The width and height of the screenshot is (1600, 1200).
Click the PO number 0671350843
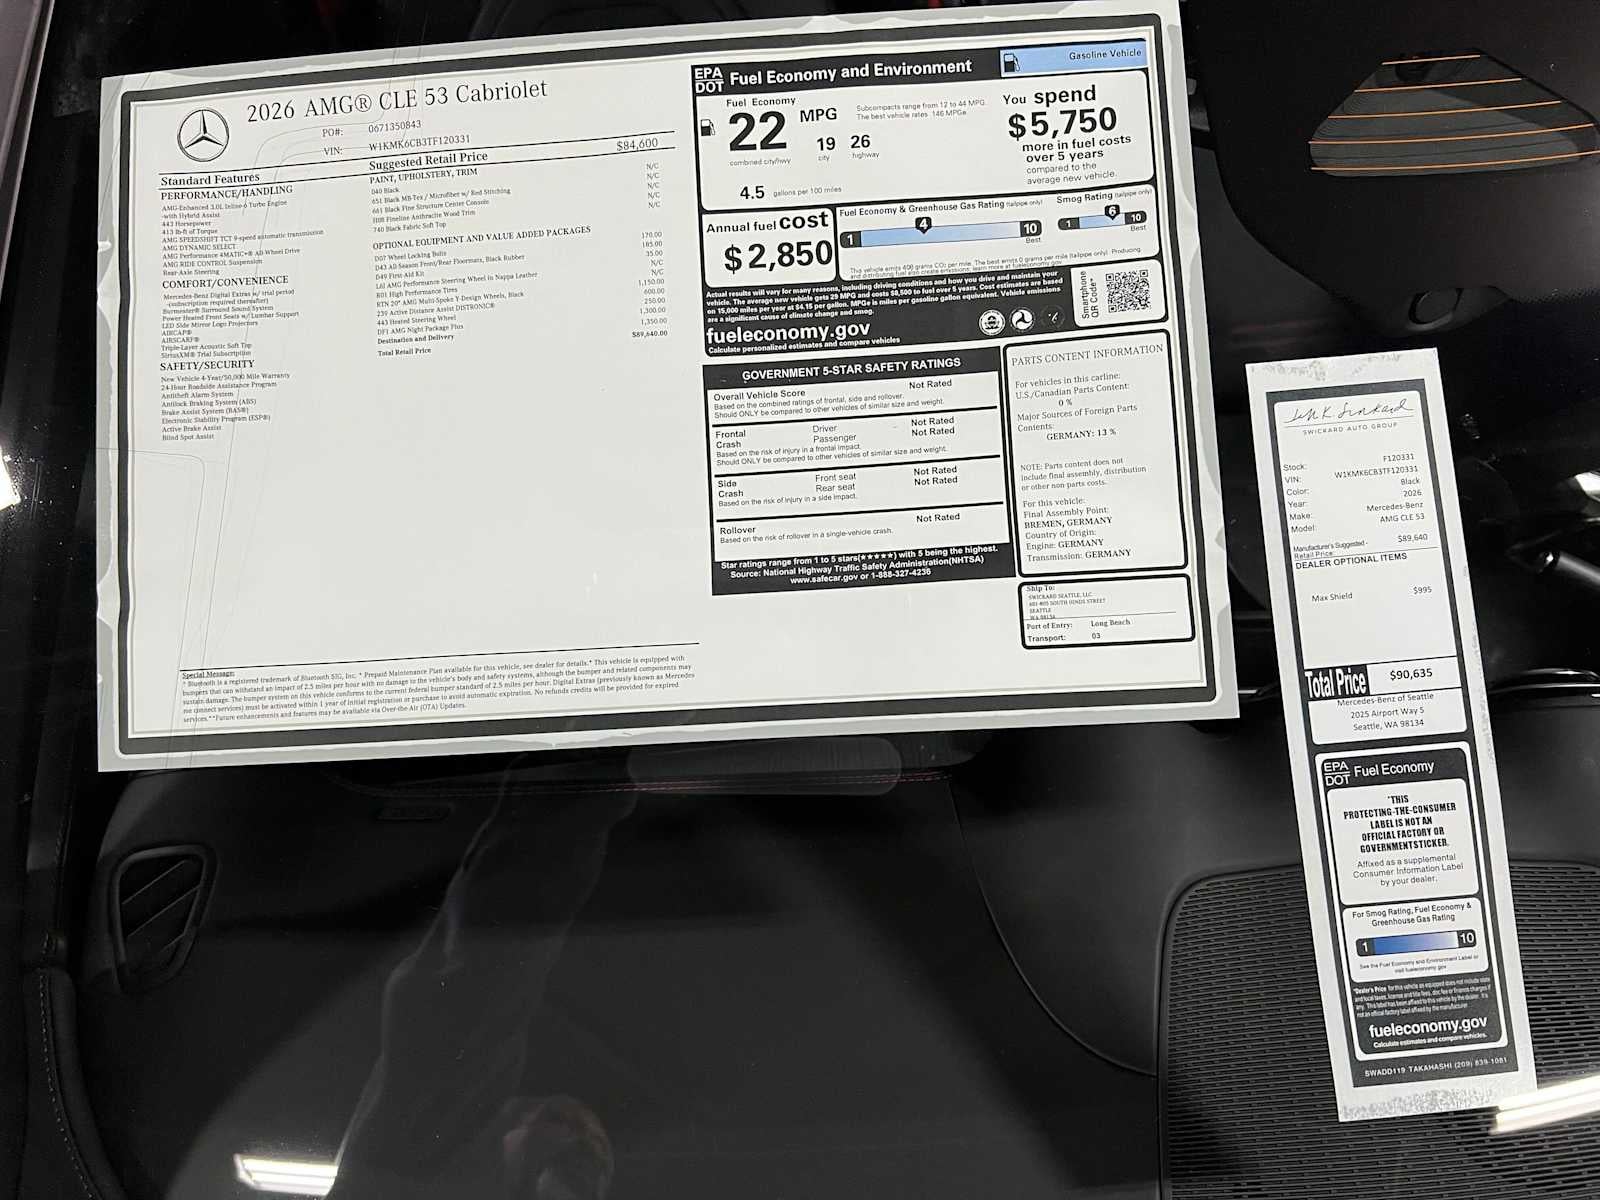[395, 126]
